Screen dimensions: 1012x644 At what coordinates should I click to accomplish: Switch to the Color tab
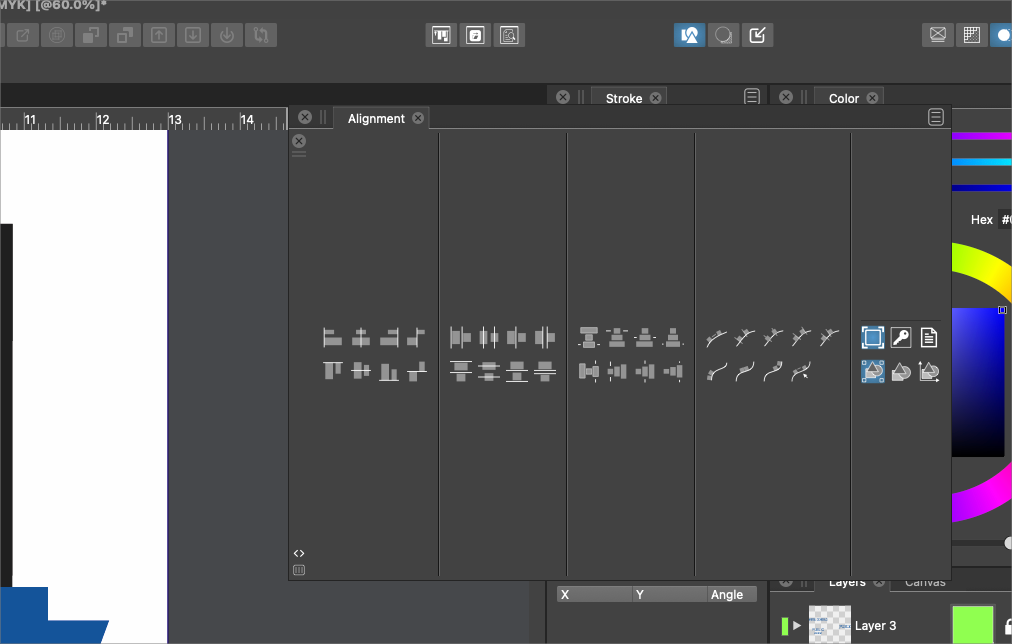(844, 98)
